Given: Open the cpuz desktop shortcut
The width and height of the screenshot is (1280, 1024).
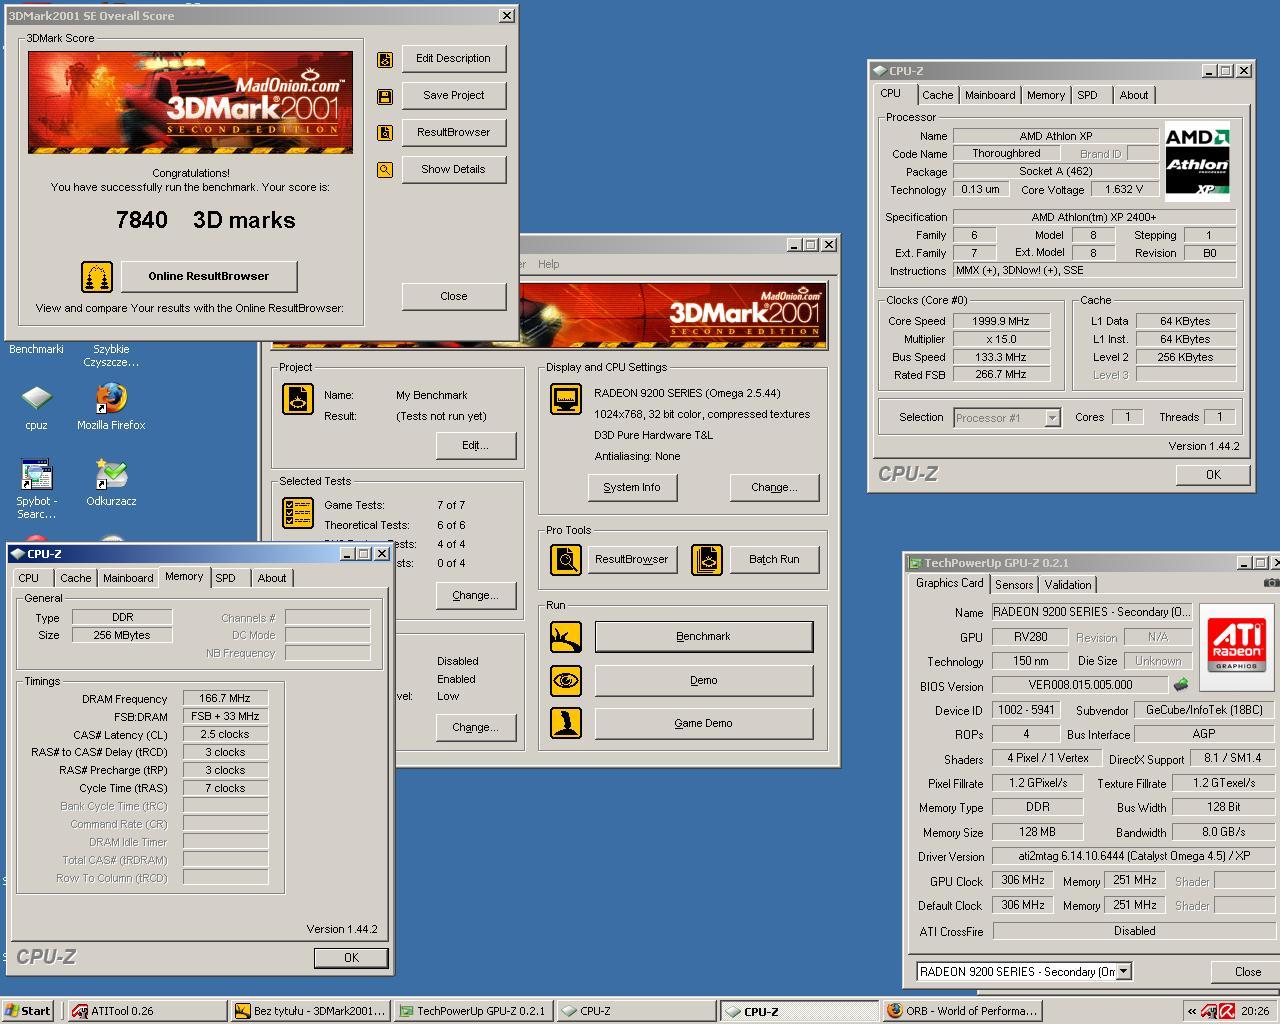Looking at the screenshot, I should (x=36, y=408).
